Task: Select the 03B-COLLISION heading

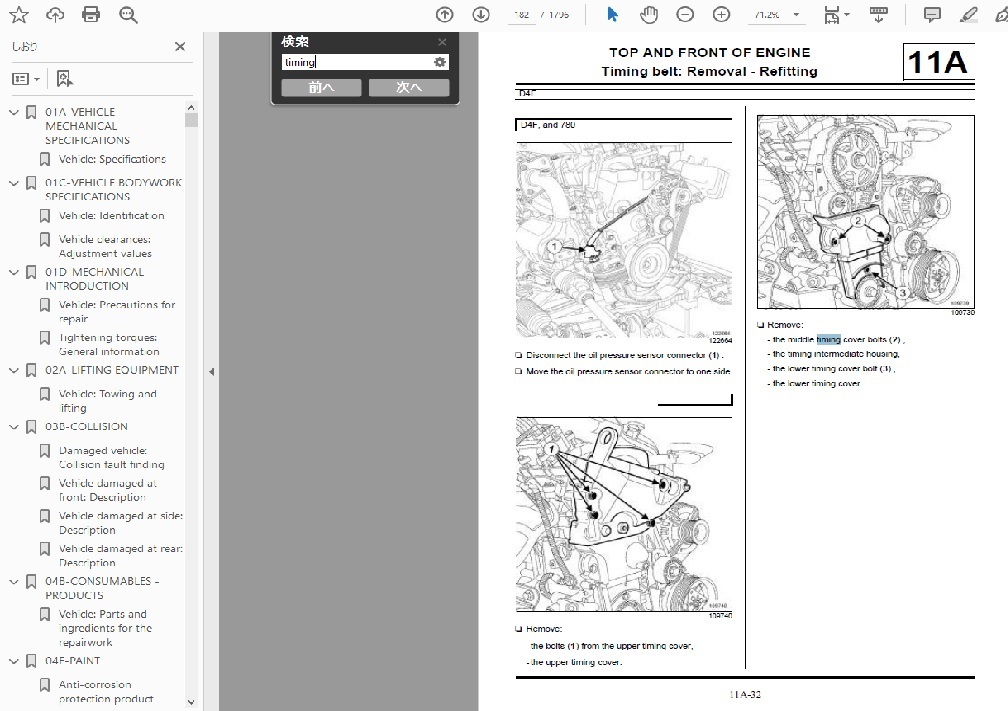Action: [x=86, y=427]
